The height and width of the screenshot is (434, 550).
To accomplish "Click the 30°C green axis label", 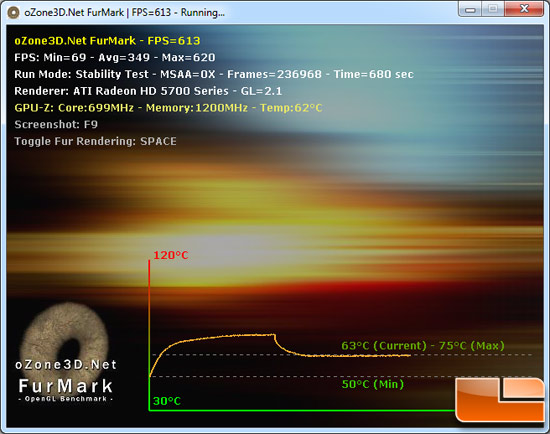I will [x=167, y=401].
